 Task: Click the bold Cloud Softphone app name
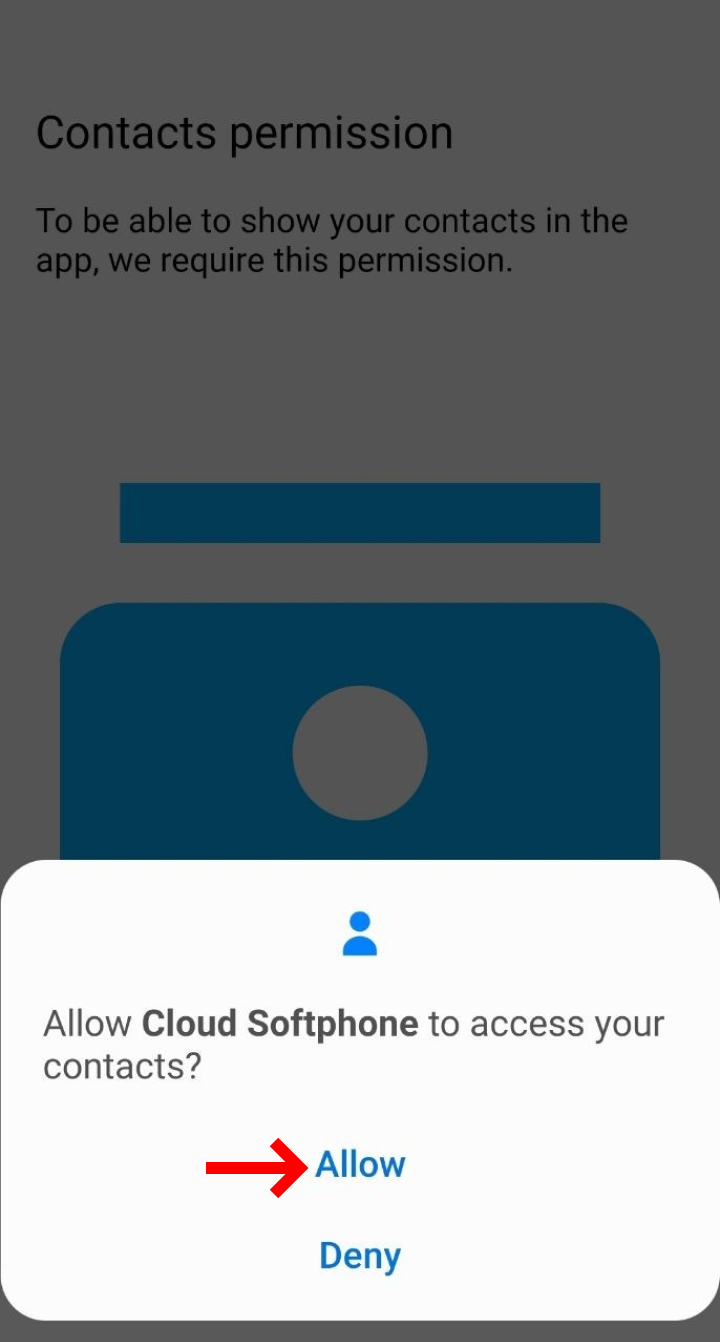(x=280, y=1024)
